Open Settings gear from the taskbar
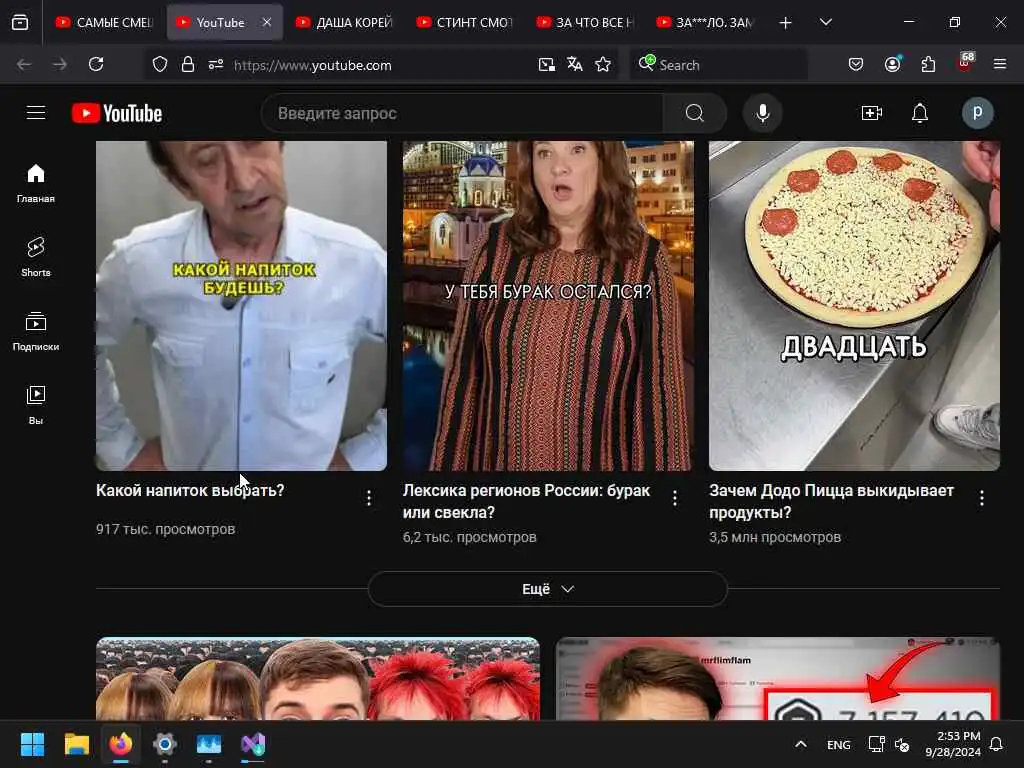This screenshot has width=1024, height=768. tap(165, 744)
